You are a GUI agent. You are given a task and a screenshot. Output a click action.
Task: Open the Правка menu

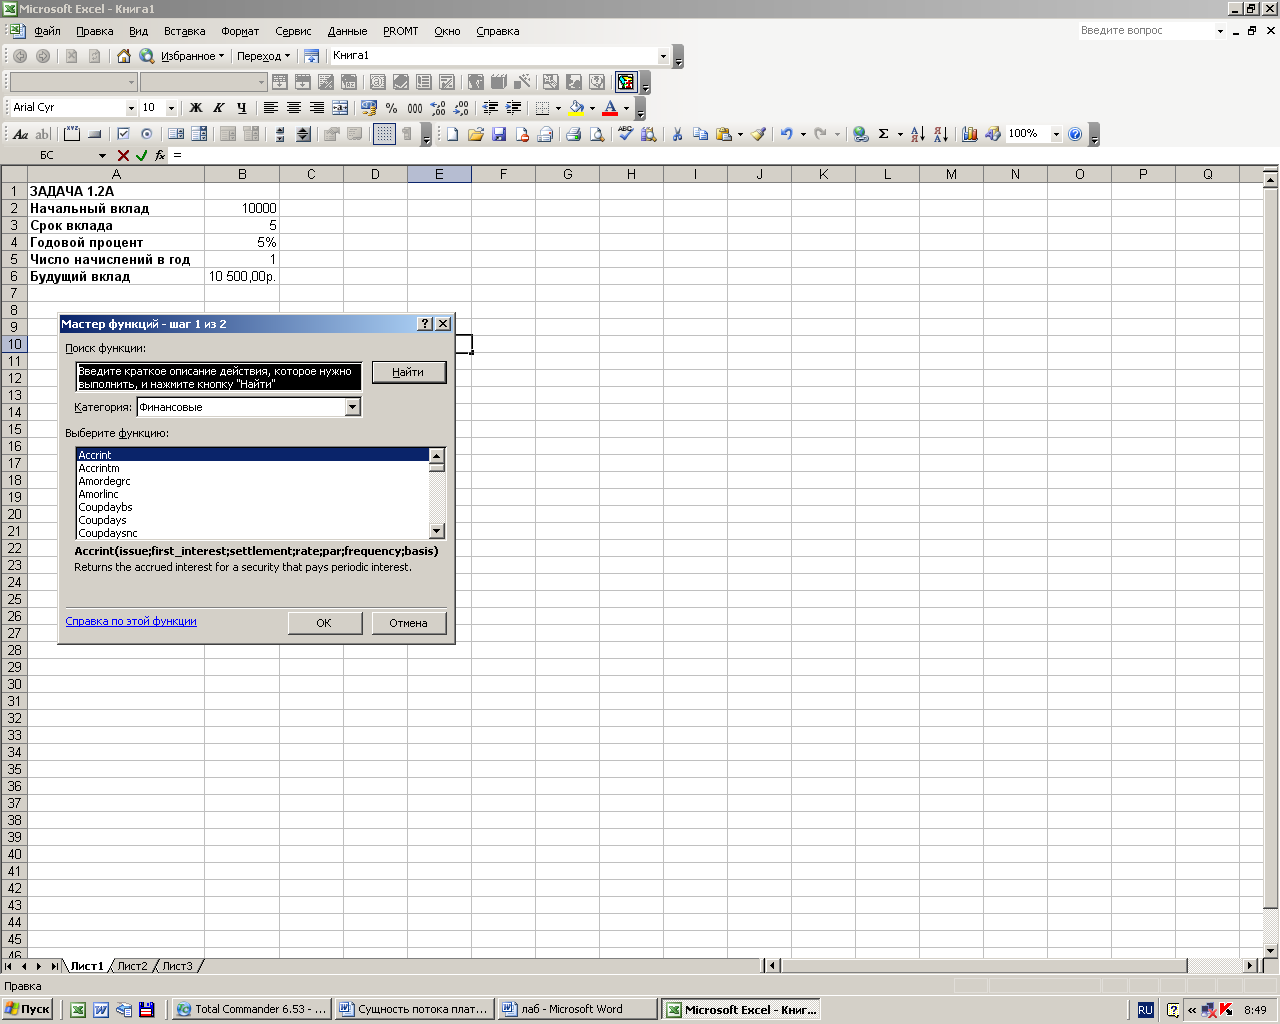click(95, 31)
